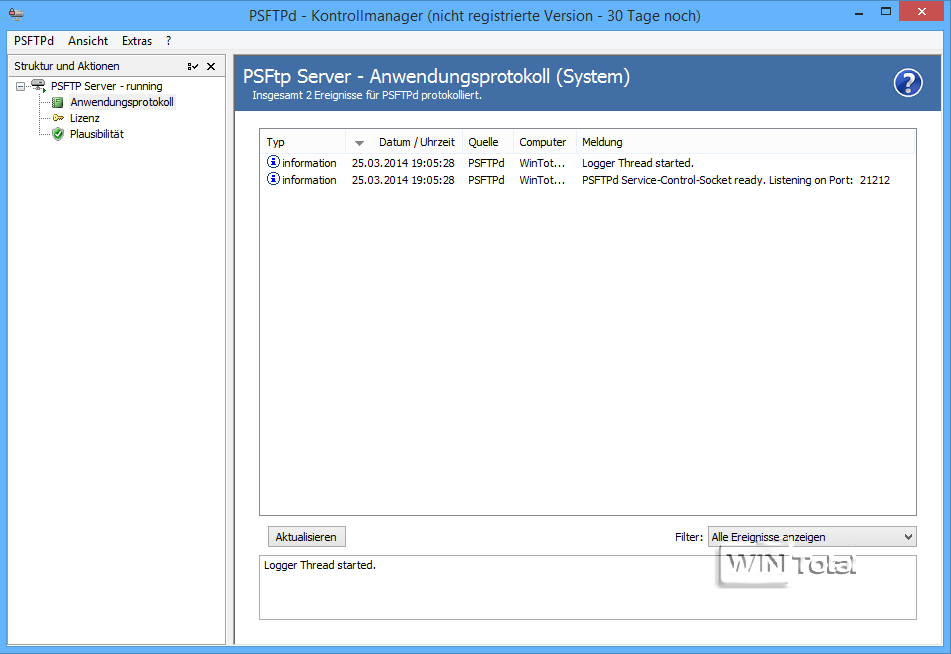Open the Filter dropdown Alle Ereignisse anzeigen

tap(812, 537)
